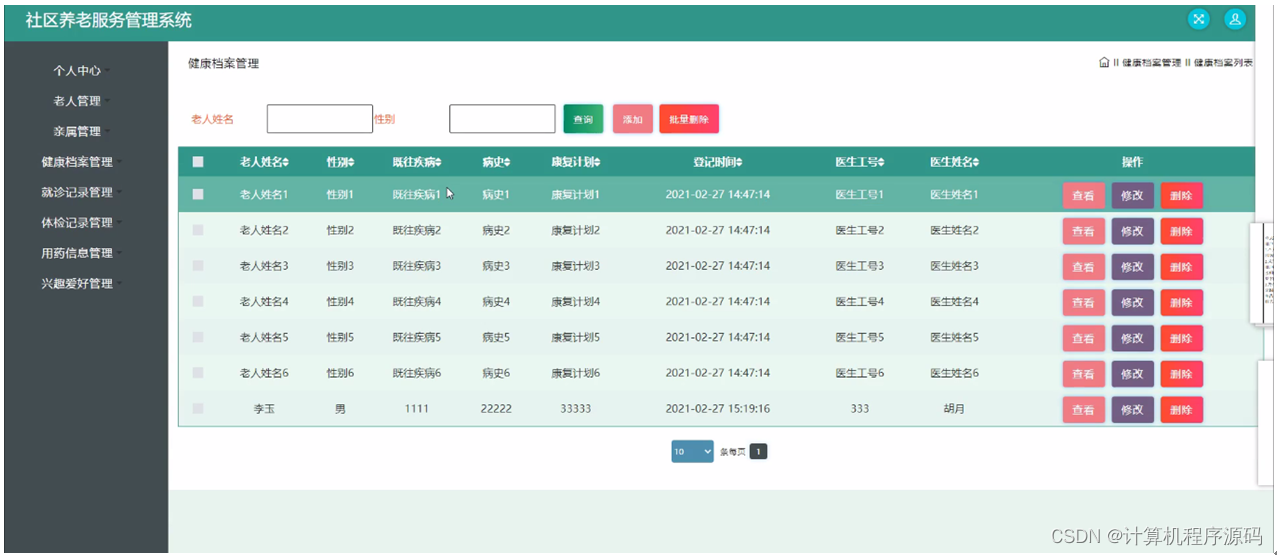Click 修改 for 老人姓名1 row
This screenshot has height=555, width=1277.
[1132, 196]
